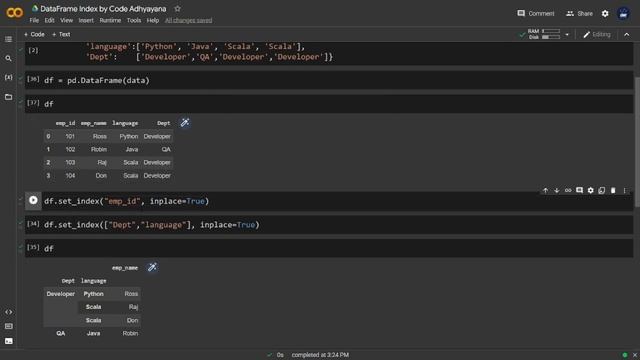Open the search icon in left sidebar
The width and height of the screenshot is (640, 360).
click(8, 58)
